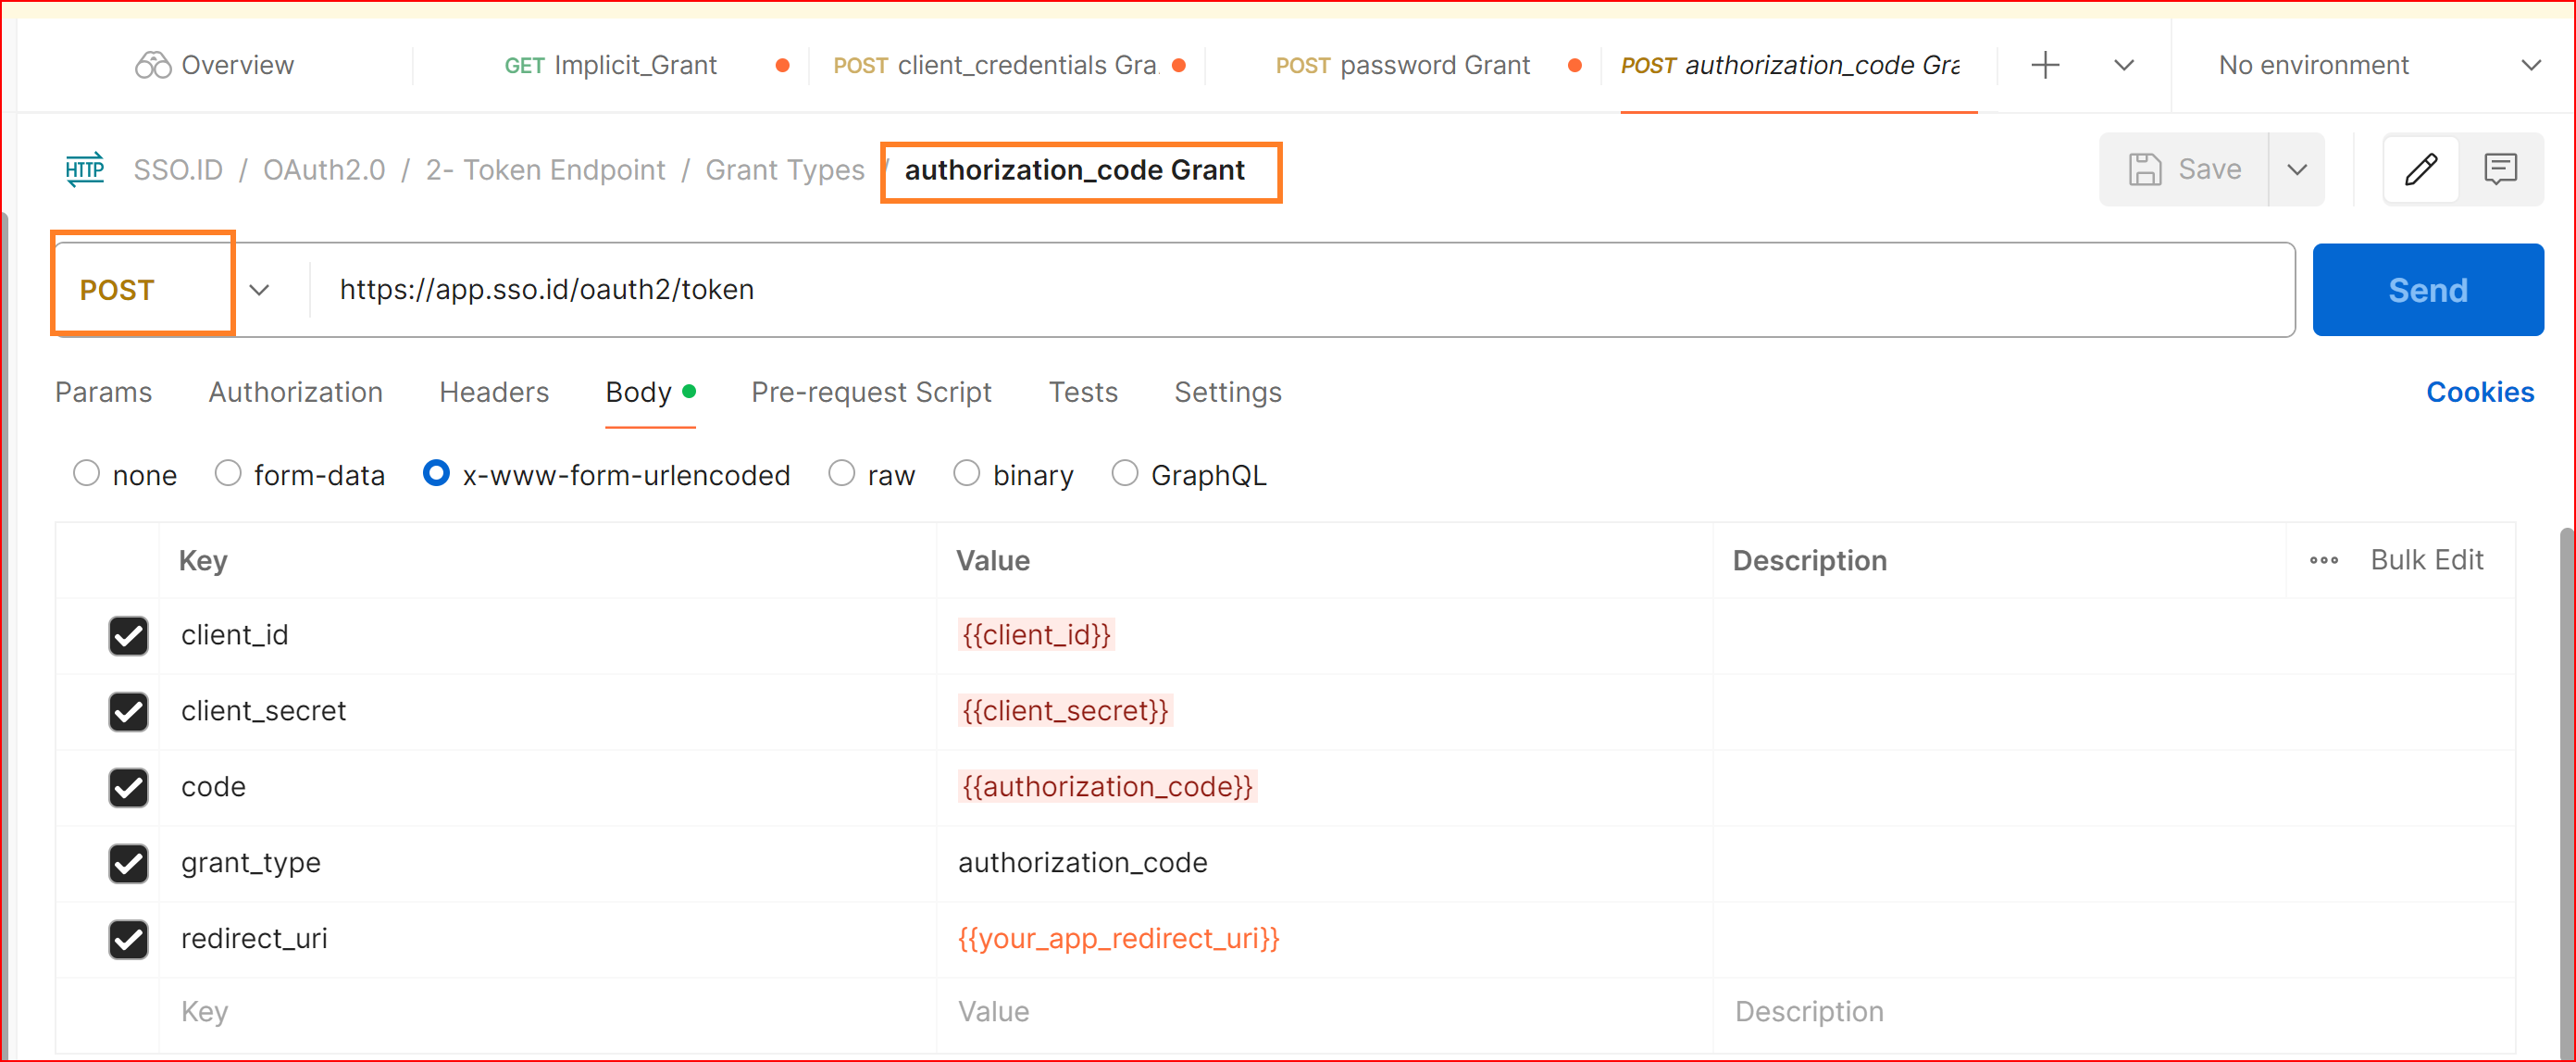Uncheck the code parameter

128,788
